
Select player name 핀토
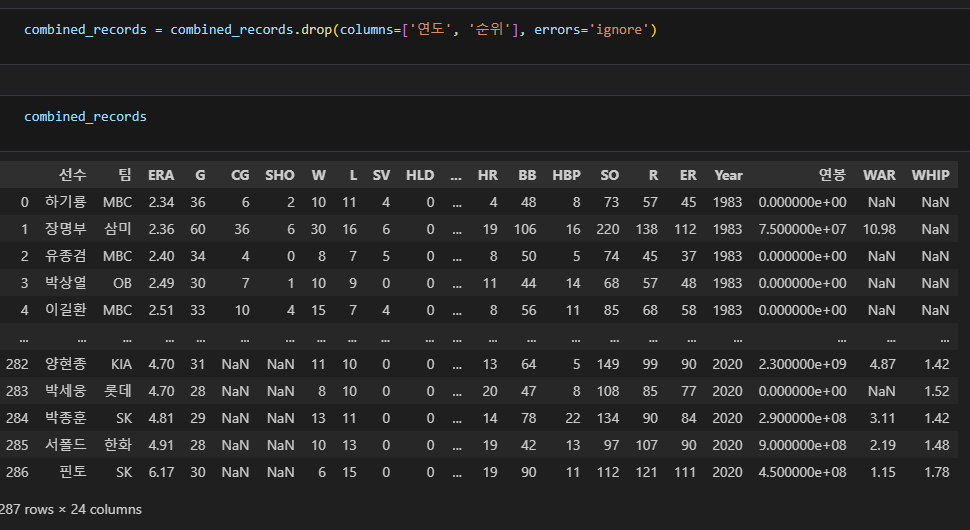pyautogui.click(x=72, y=472)
